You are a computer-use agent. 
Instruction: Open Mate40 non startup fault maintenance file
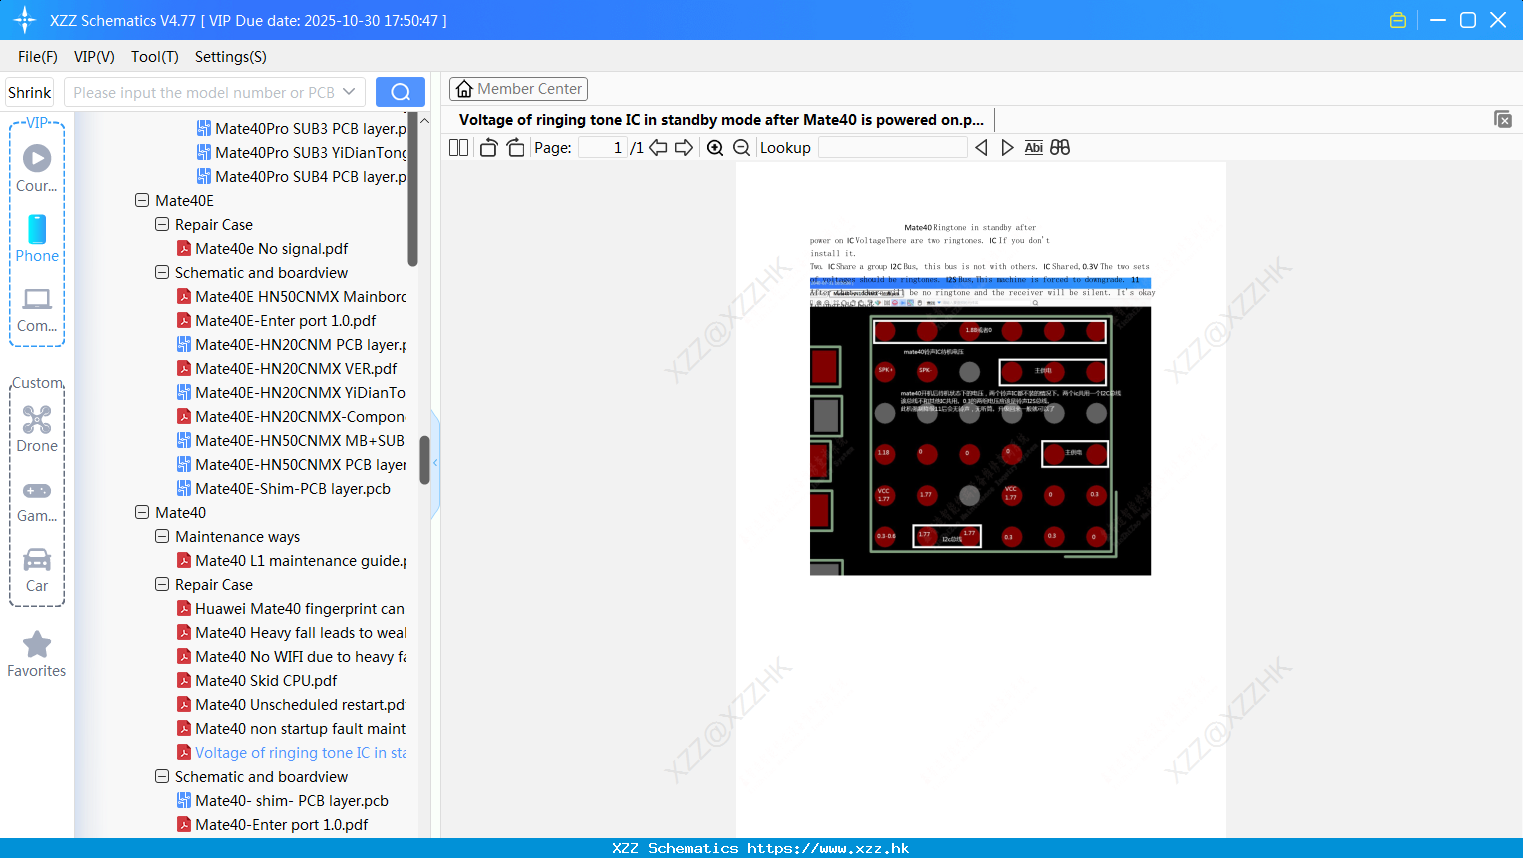click(291, 728)
